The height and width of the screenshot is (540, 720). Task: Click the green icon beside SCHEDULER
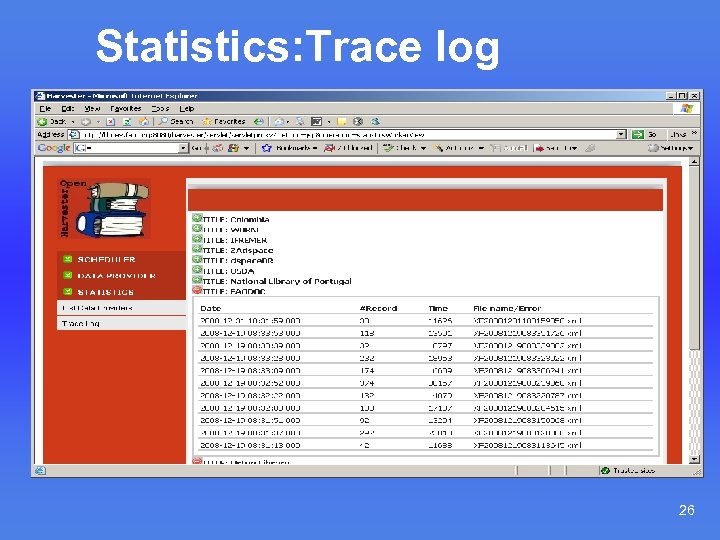coord(68,259)
